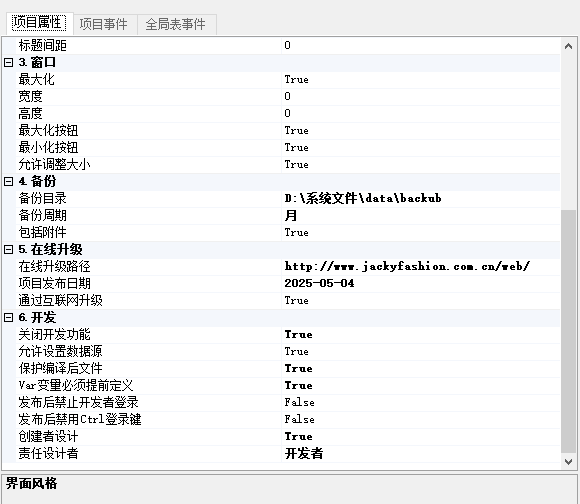Select the 最大化按钮 property label
The width and height of the screenshot is (580, 504).
point(48,131)
